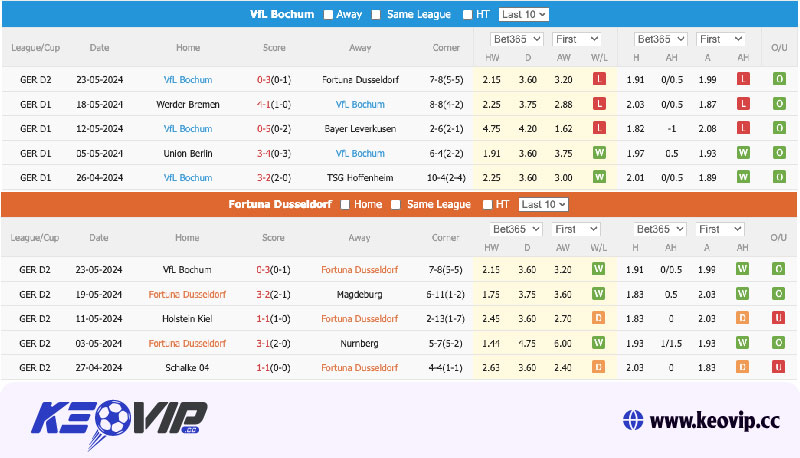Click the Fortuna Dusseldorf title in the orange header bar
This screenshot has width=800, height=458.
point(280,205)
